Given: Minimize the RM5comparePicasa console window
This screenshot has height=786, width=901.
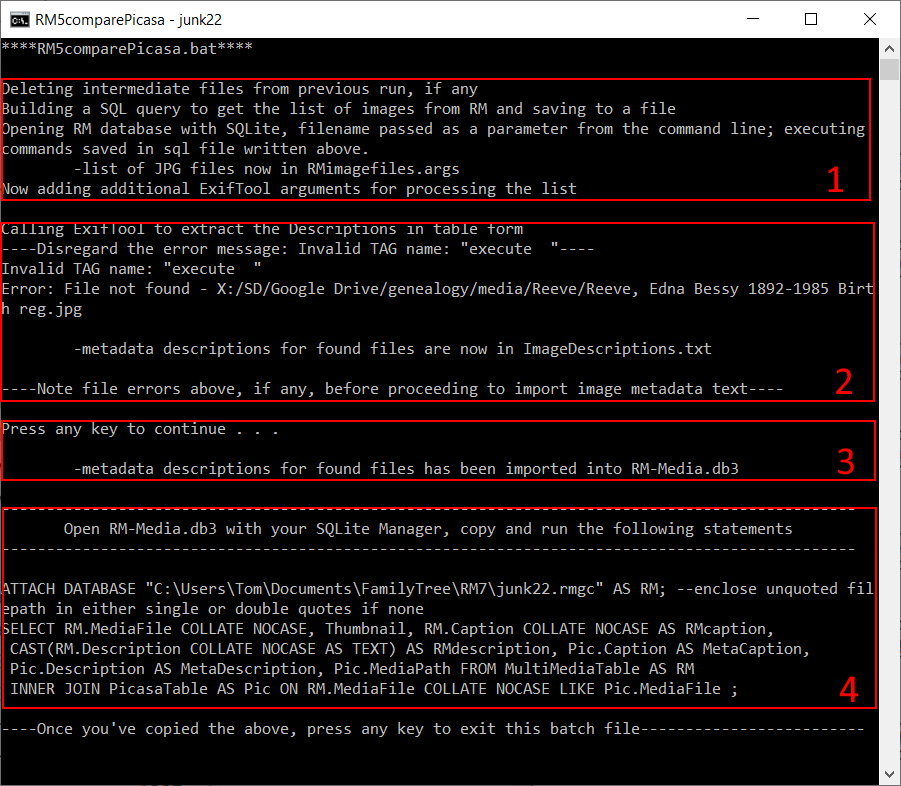Looking at the screenshot, I should (753, 19).
